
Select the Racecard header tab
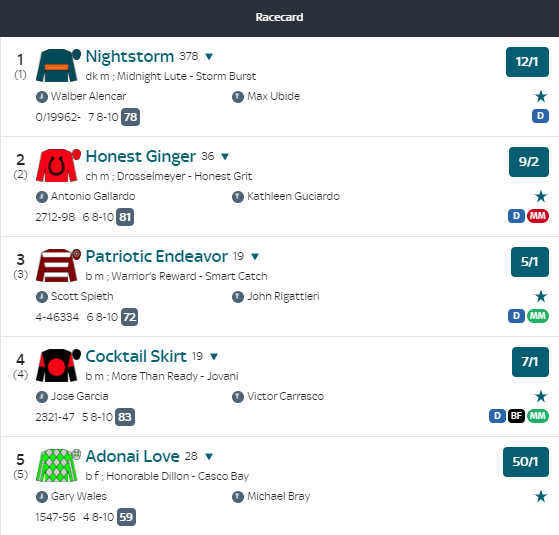pos(280,17)
